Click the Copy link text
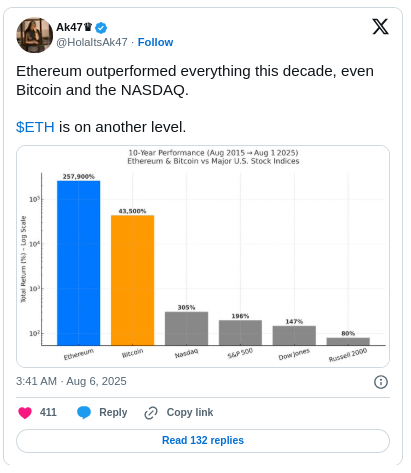Viewport: 411px width, 473px height. pyautogui.click(x=190, y=412)
